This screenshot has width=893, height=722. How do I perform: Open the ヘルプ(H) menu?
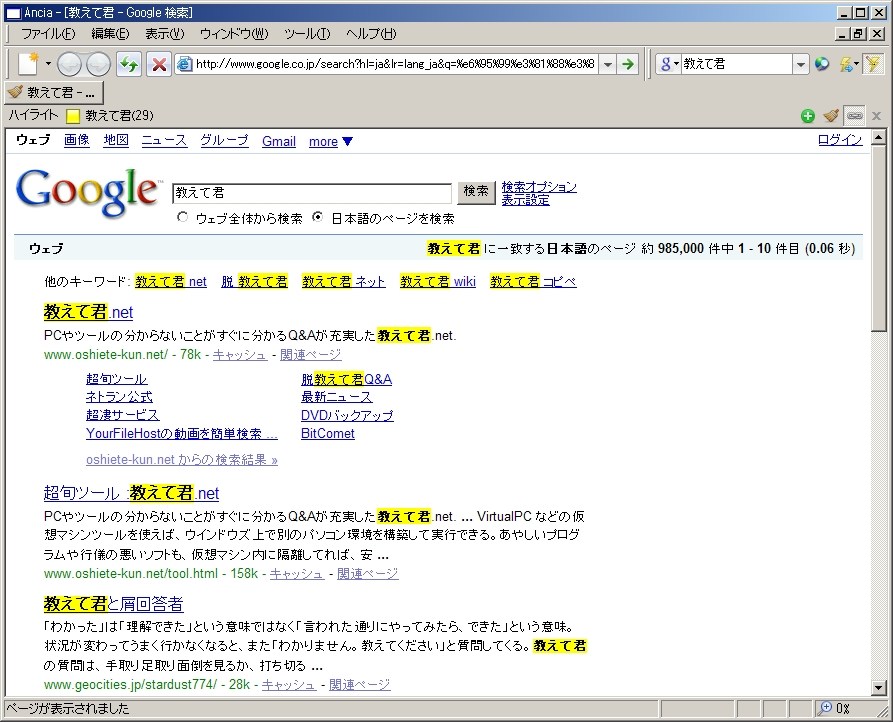371,34
